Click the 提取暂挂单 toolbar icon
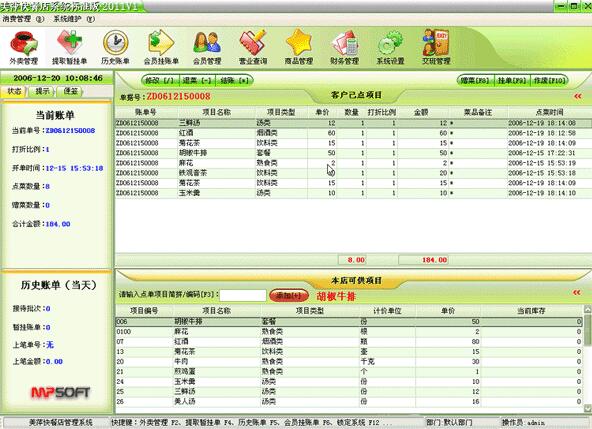 coord(69,48)
